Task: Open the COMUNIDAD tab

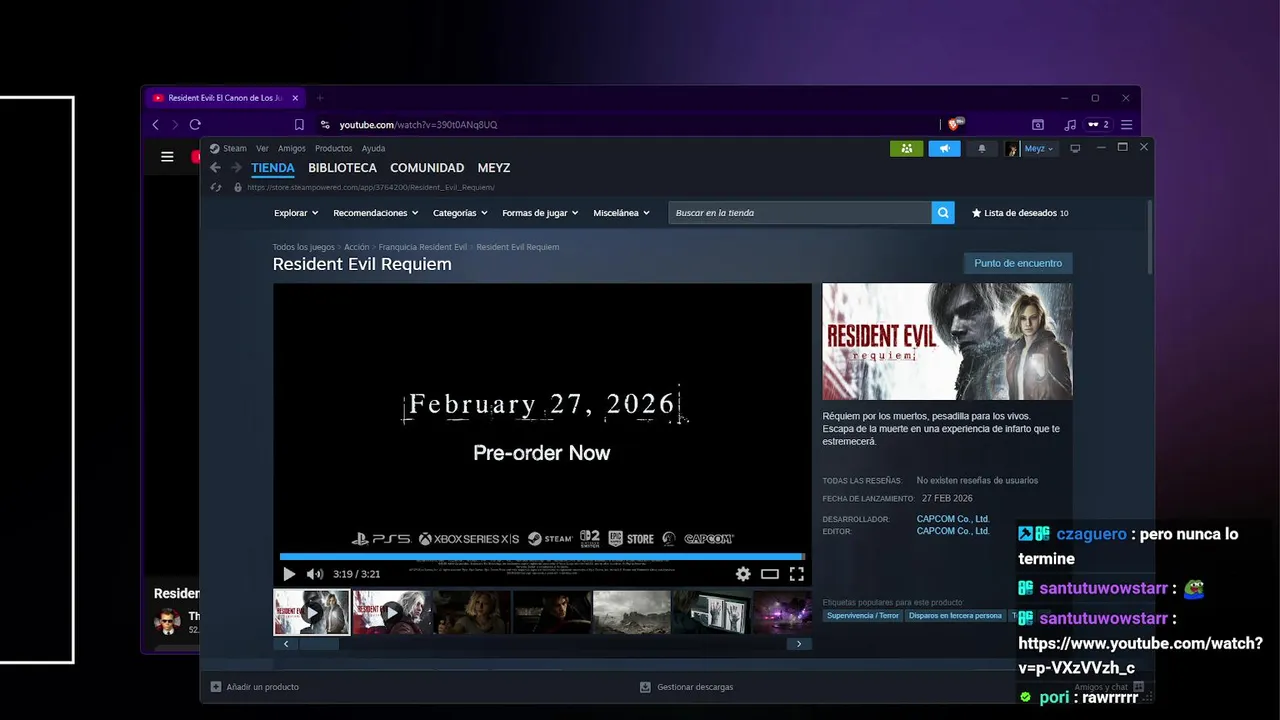Action: pyautogui.click(x=427, y=168)
